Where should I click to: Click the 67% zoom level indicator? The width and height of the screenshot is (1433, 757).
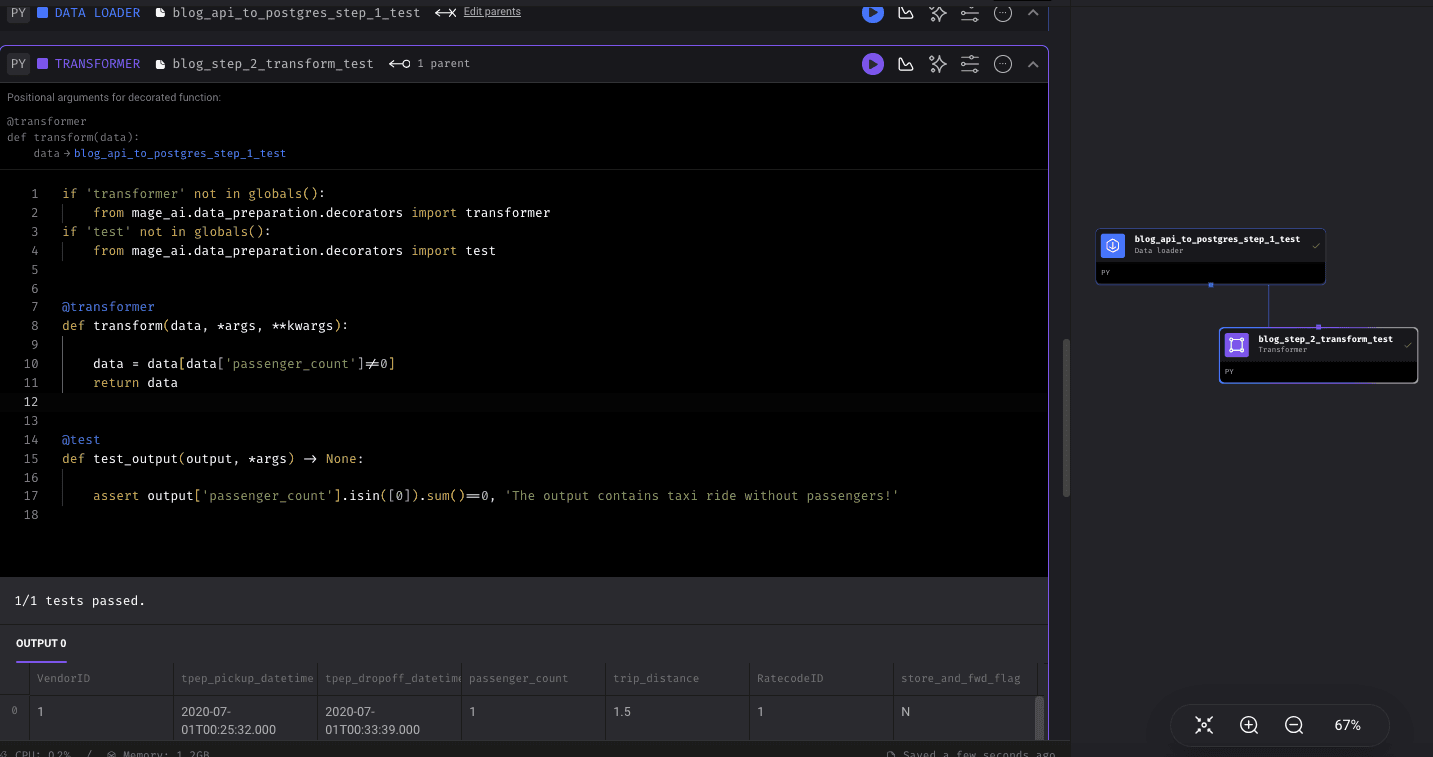[x=1348, y=725]
